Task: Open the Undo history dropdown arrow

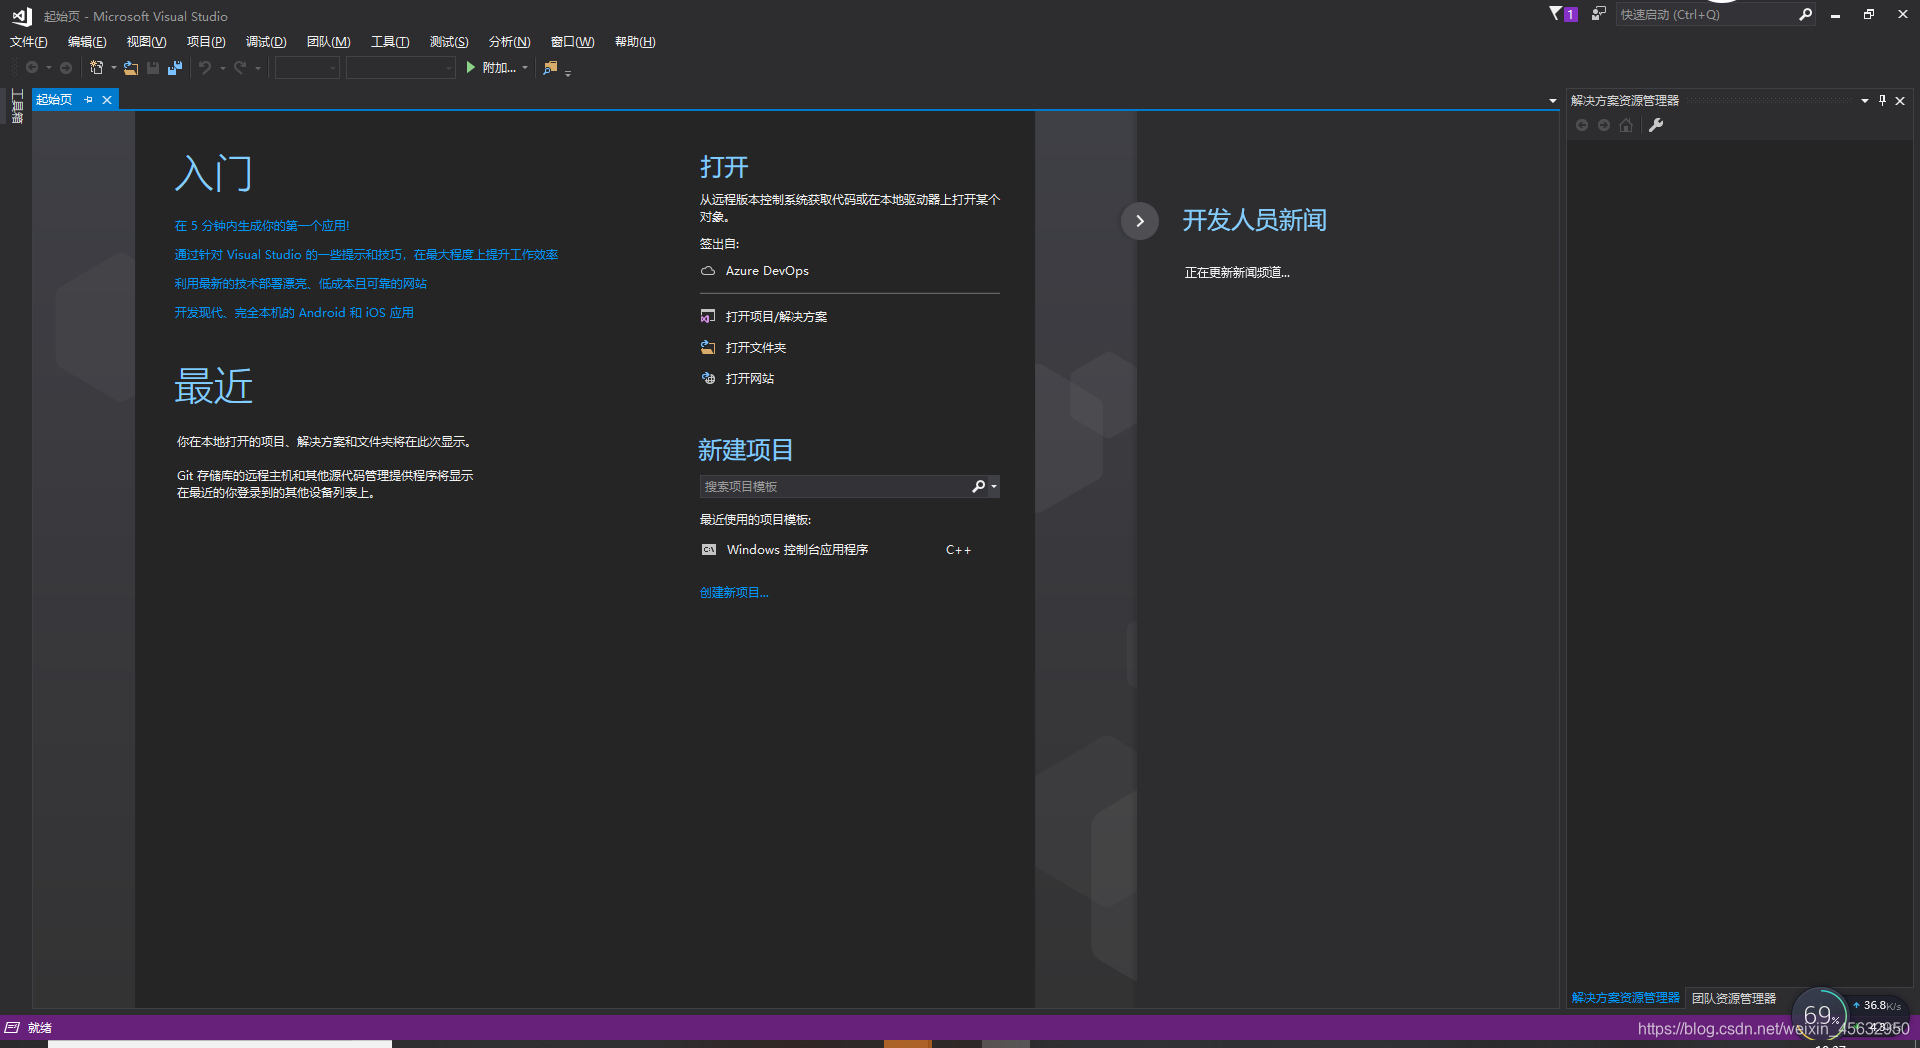Action: click(x=222, y=68)
